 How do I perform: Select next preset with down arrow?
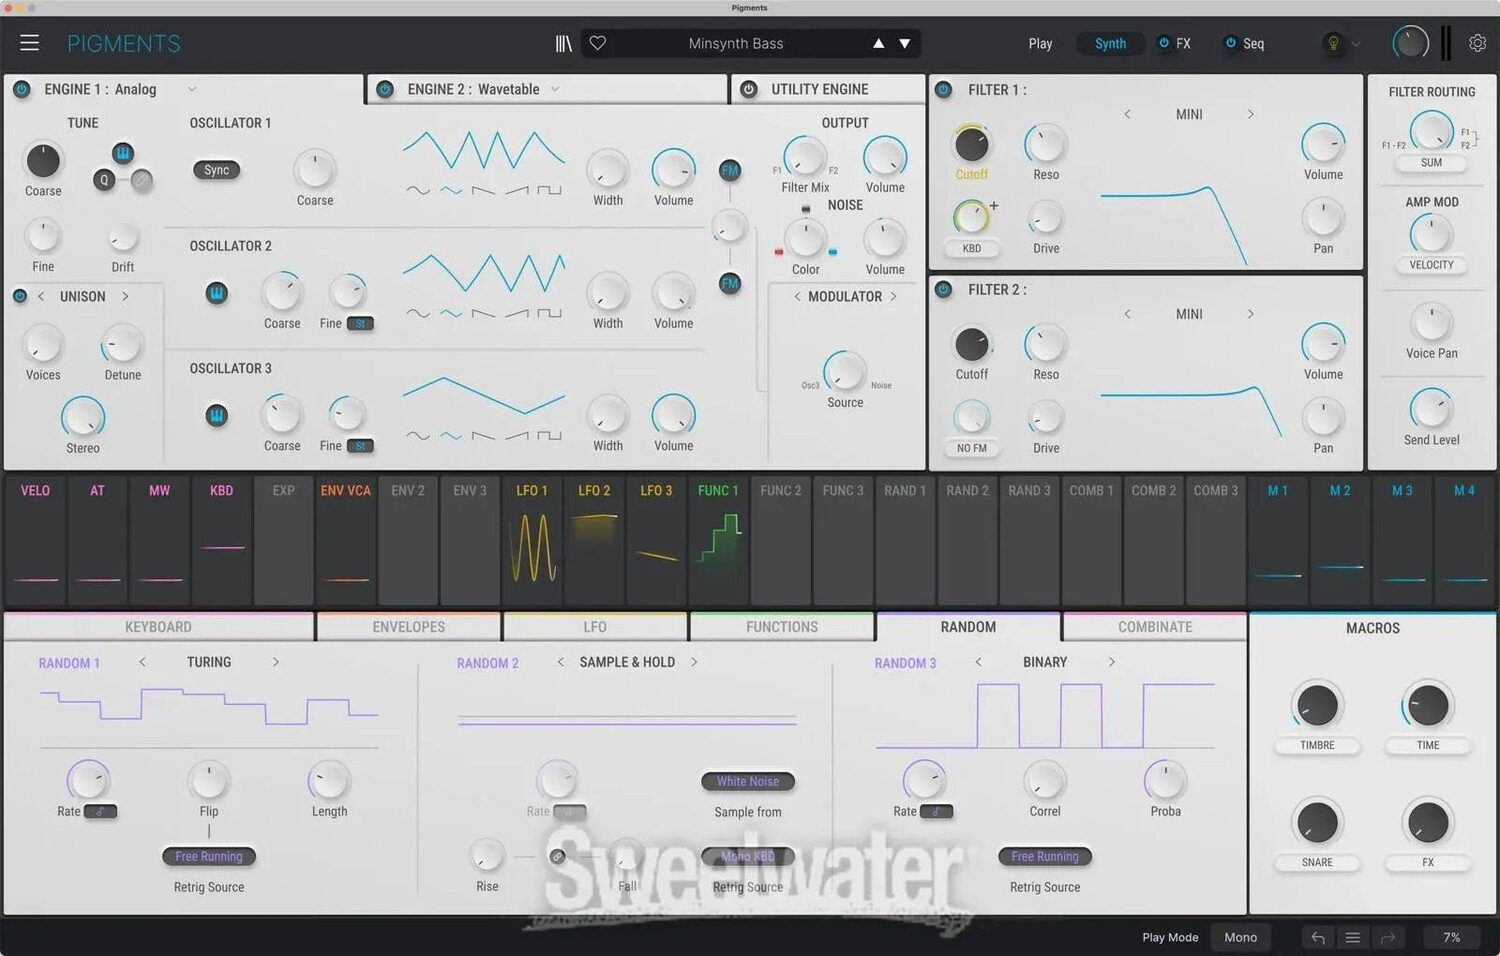tap(905, 43)
